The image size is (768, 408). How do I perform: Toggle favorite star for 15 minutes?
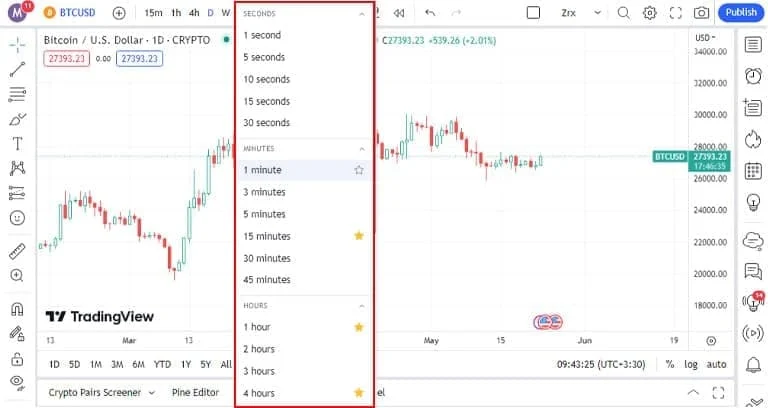coord(359,236)
